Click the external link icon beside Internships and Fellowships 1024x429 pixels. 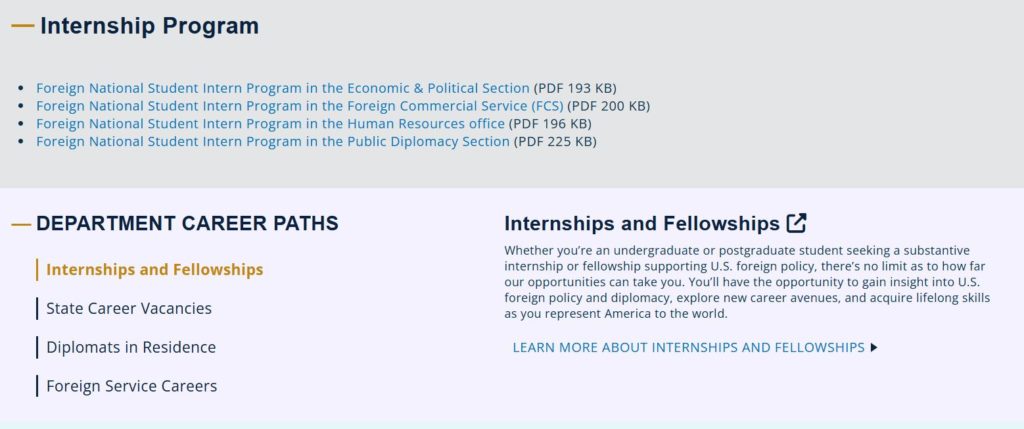tap(797, 223)
